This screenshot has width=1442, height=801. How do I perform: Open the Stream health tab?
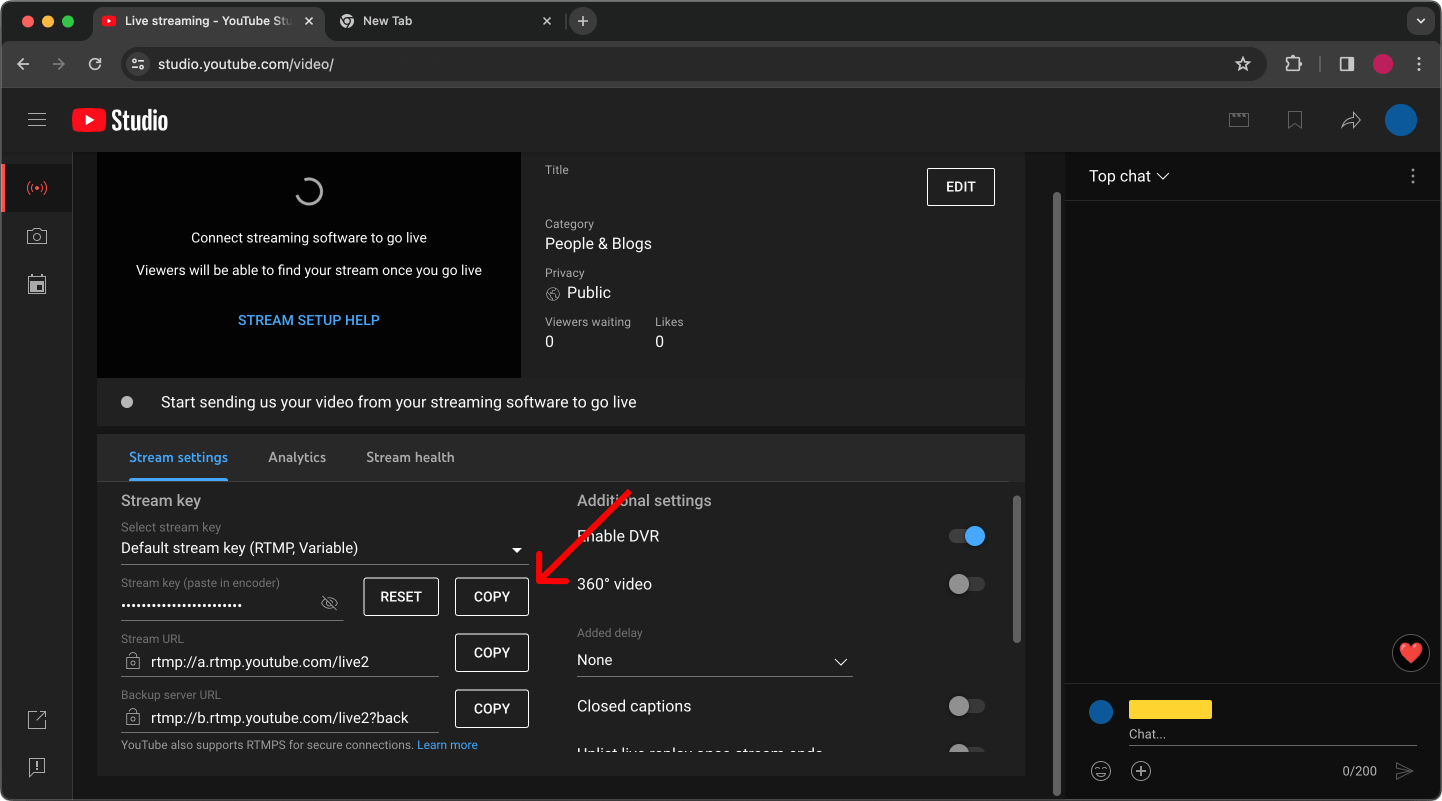click(410, 457)
